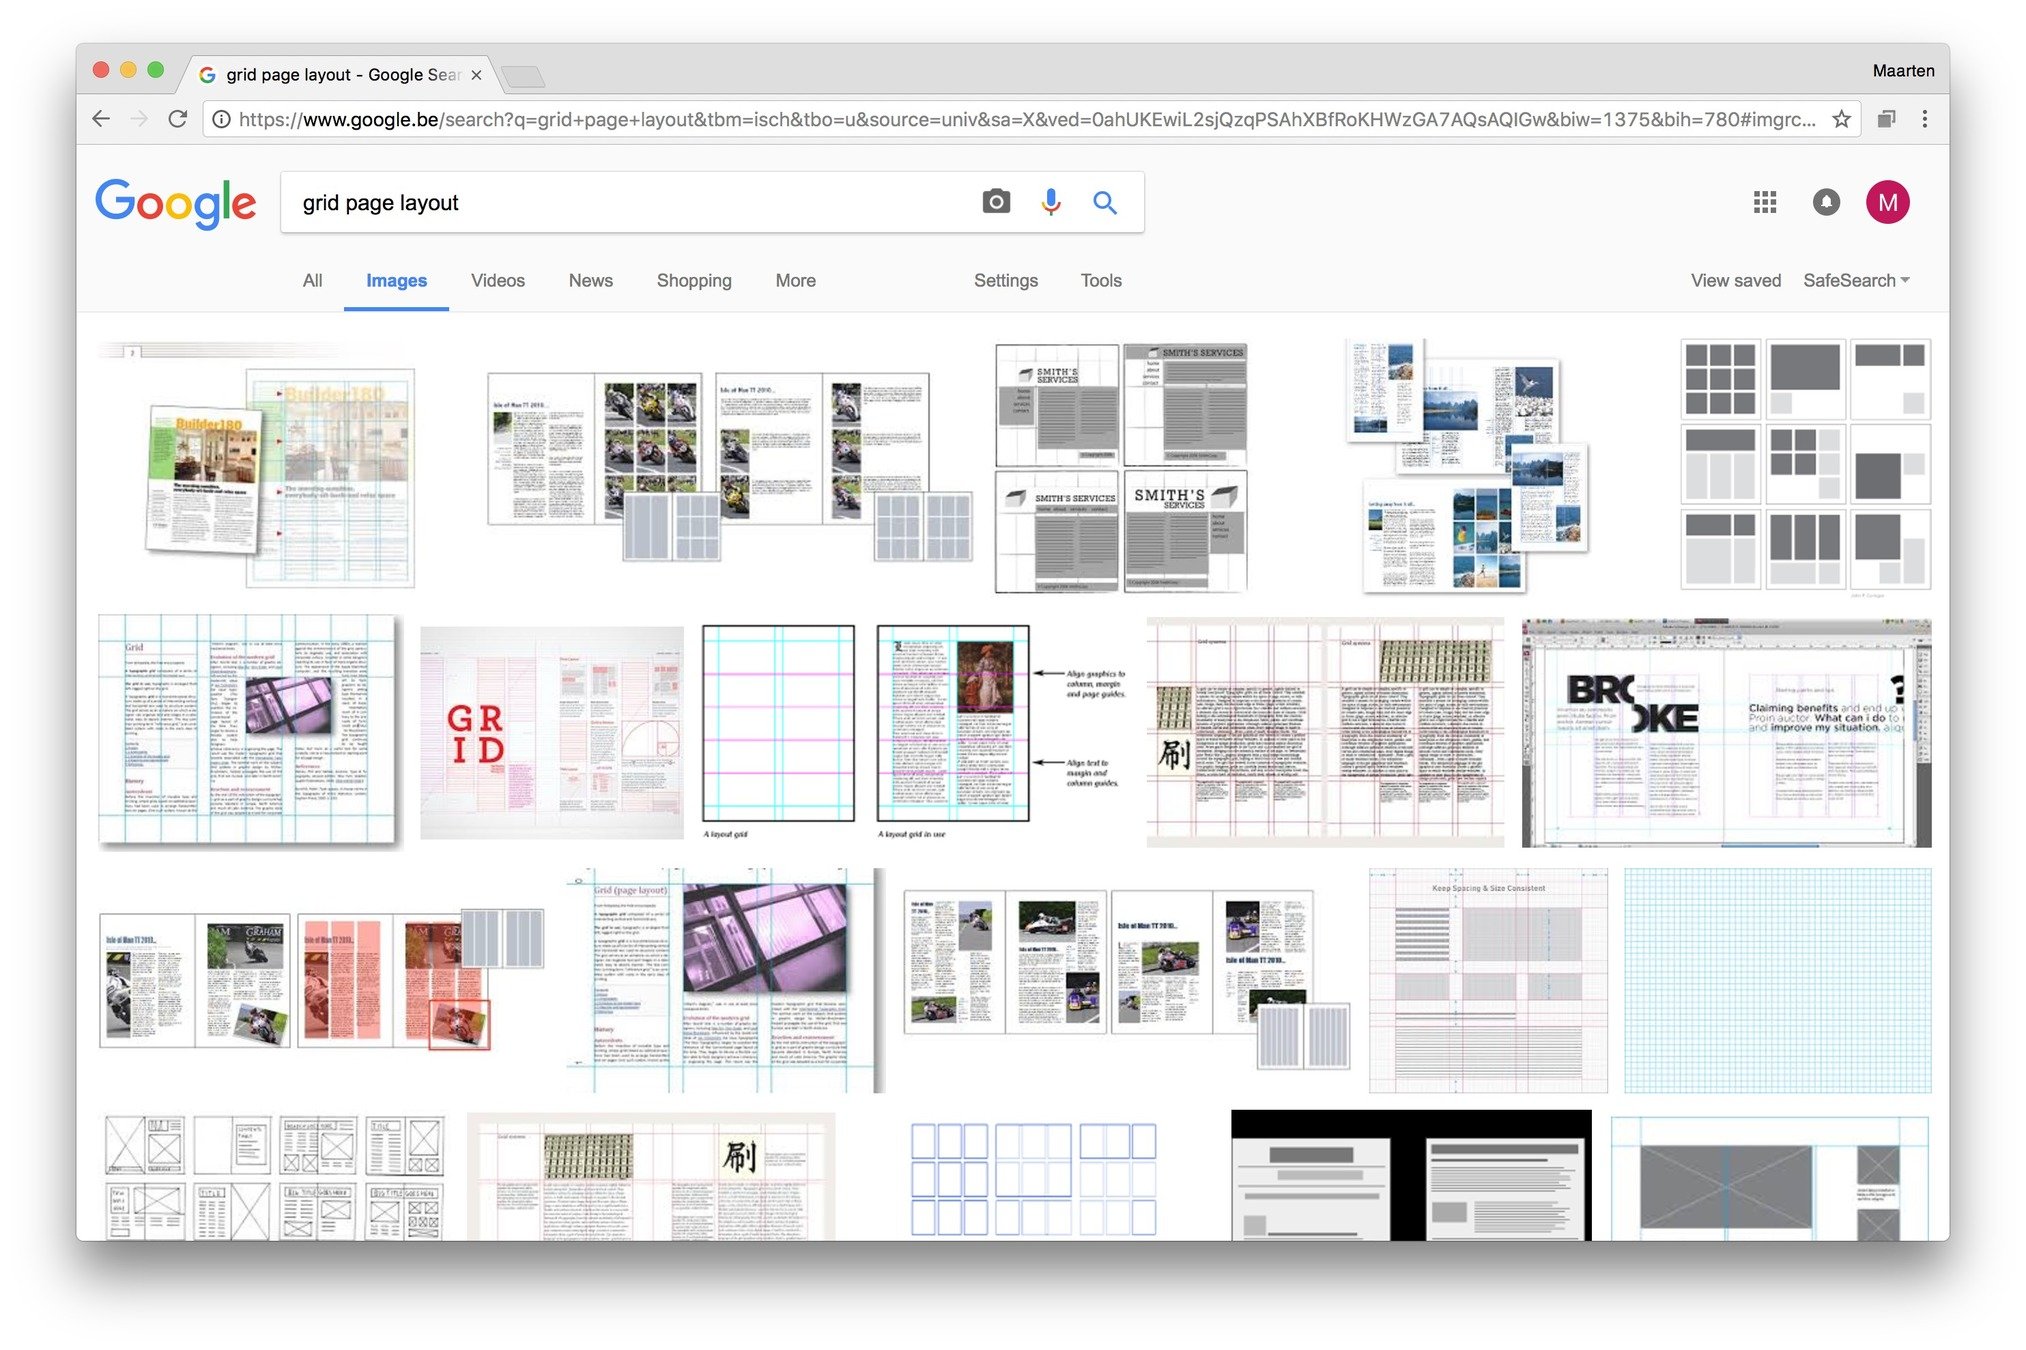The width and height of the screenshot is (2026, 1350).
Task: Open the View saved link
Action: pos(1735,281)
